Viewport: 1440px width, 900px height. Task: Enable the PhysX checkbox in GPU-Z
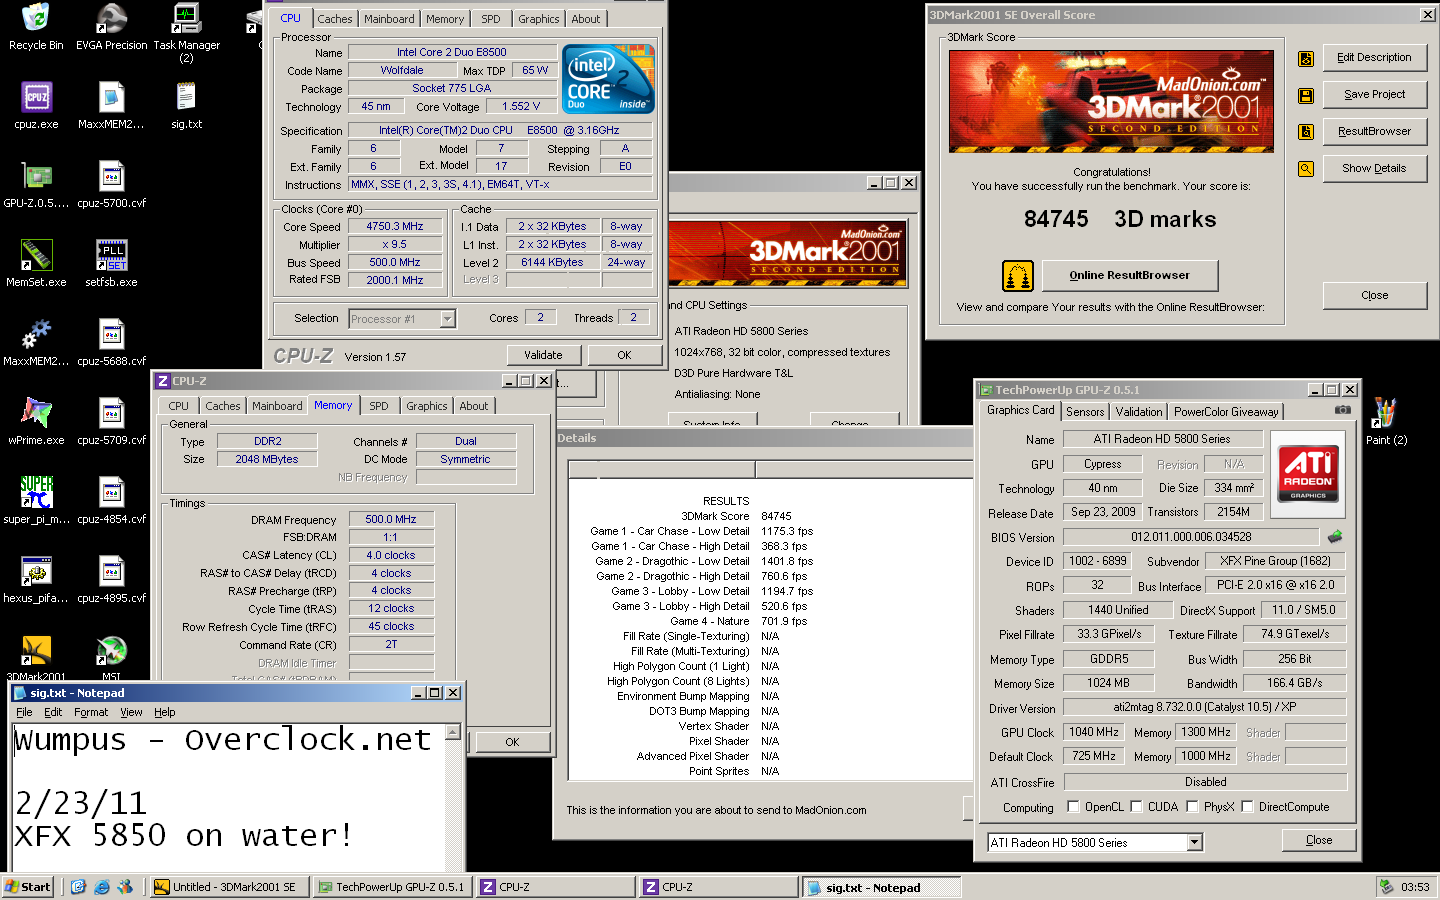1192,807
